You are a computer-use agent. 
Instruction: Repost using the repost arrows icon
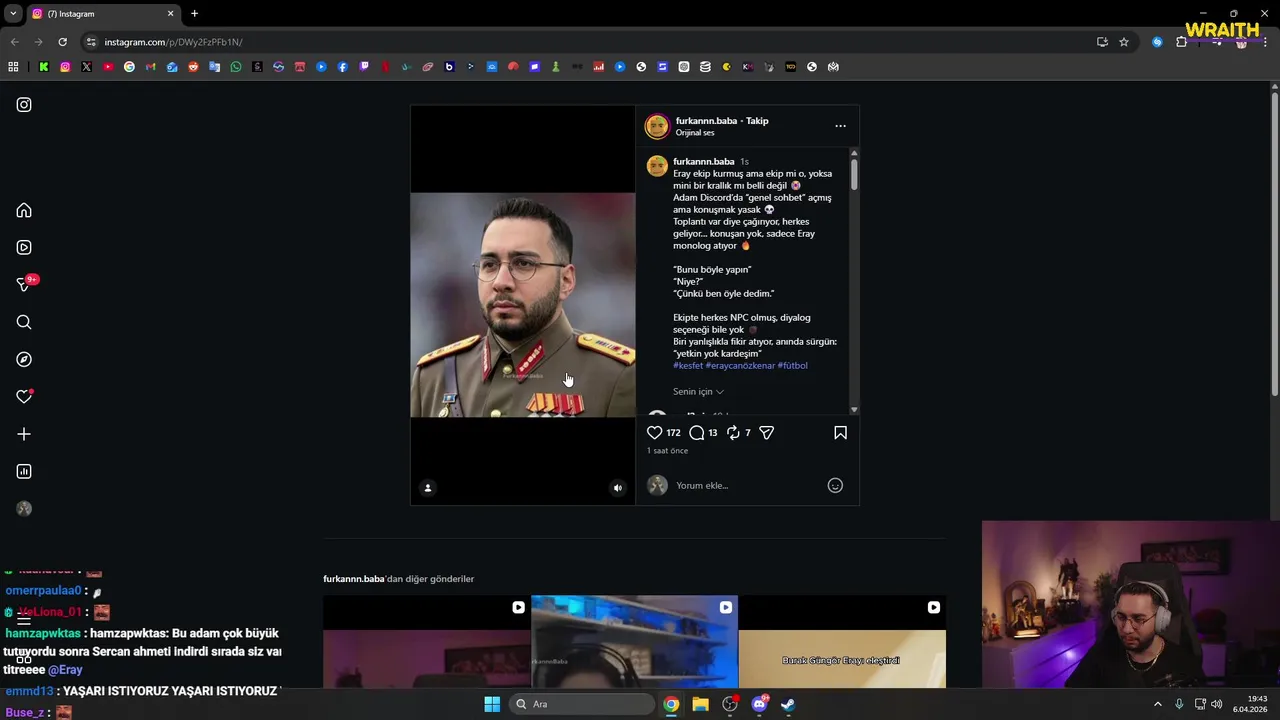tap(733, 432)
